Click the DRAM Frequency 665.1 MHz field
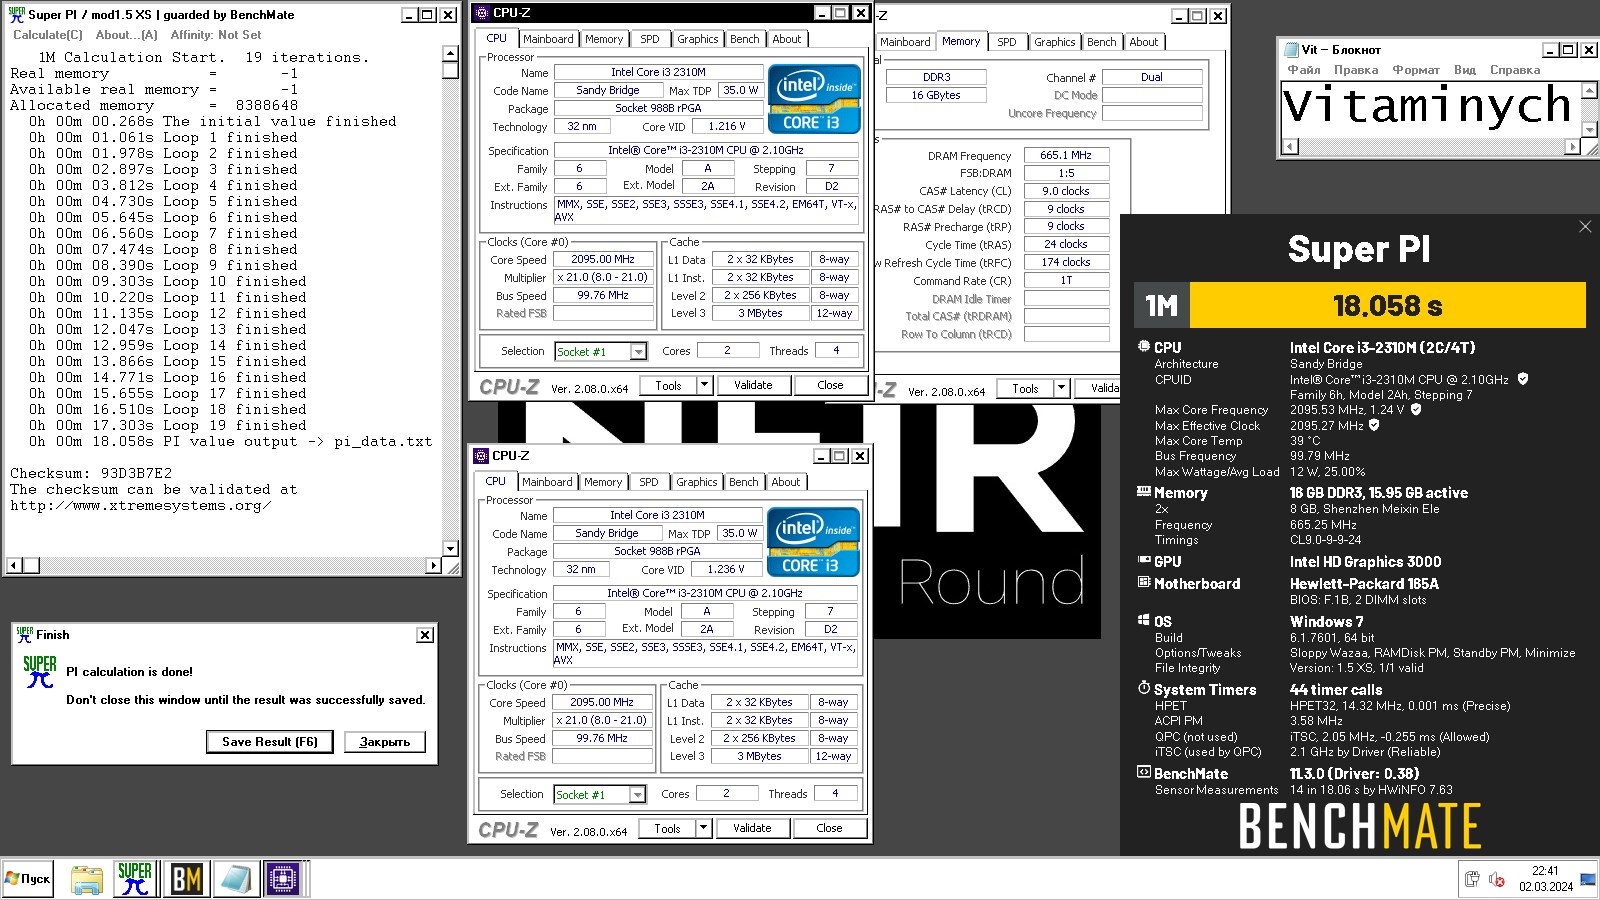Screen dimensions: 1600x900 (x=1066, y=155)
